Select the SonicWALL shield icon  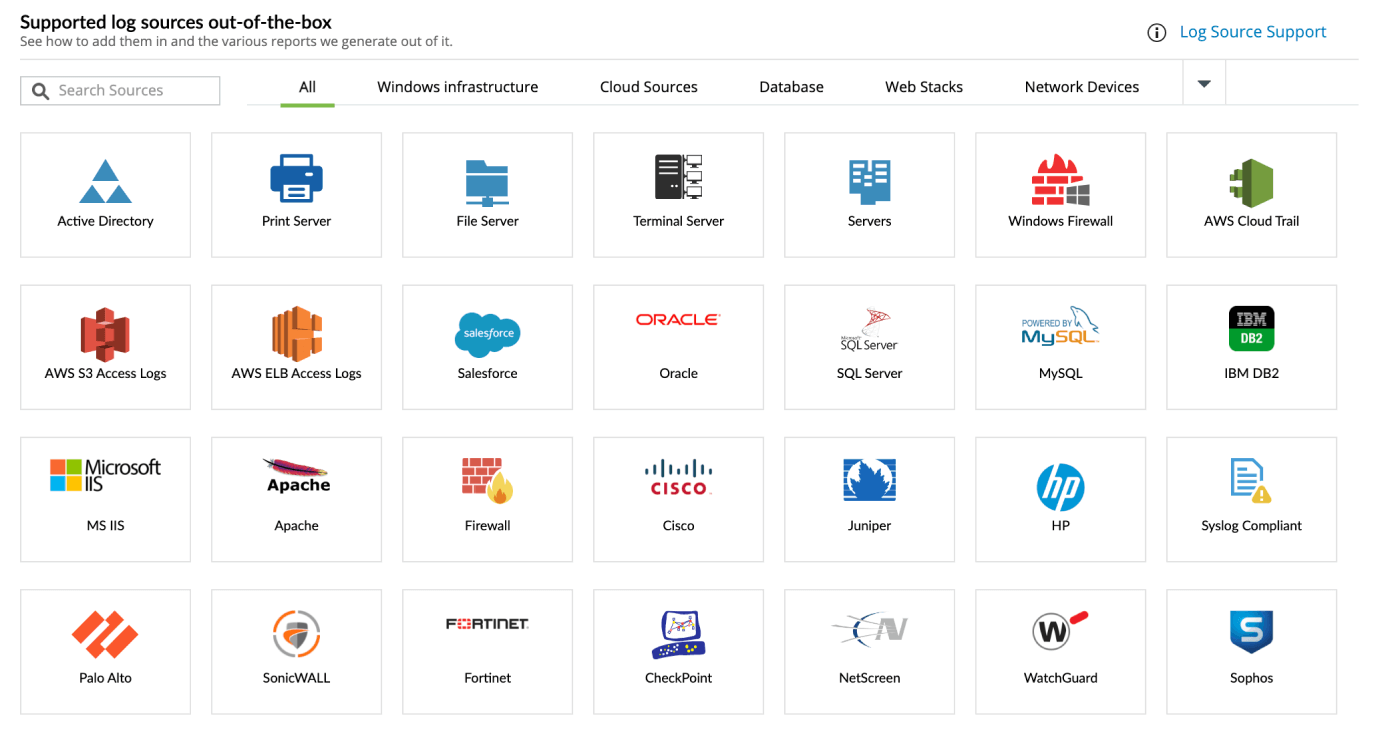(296, 634)
